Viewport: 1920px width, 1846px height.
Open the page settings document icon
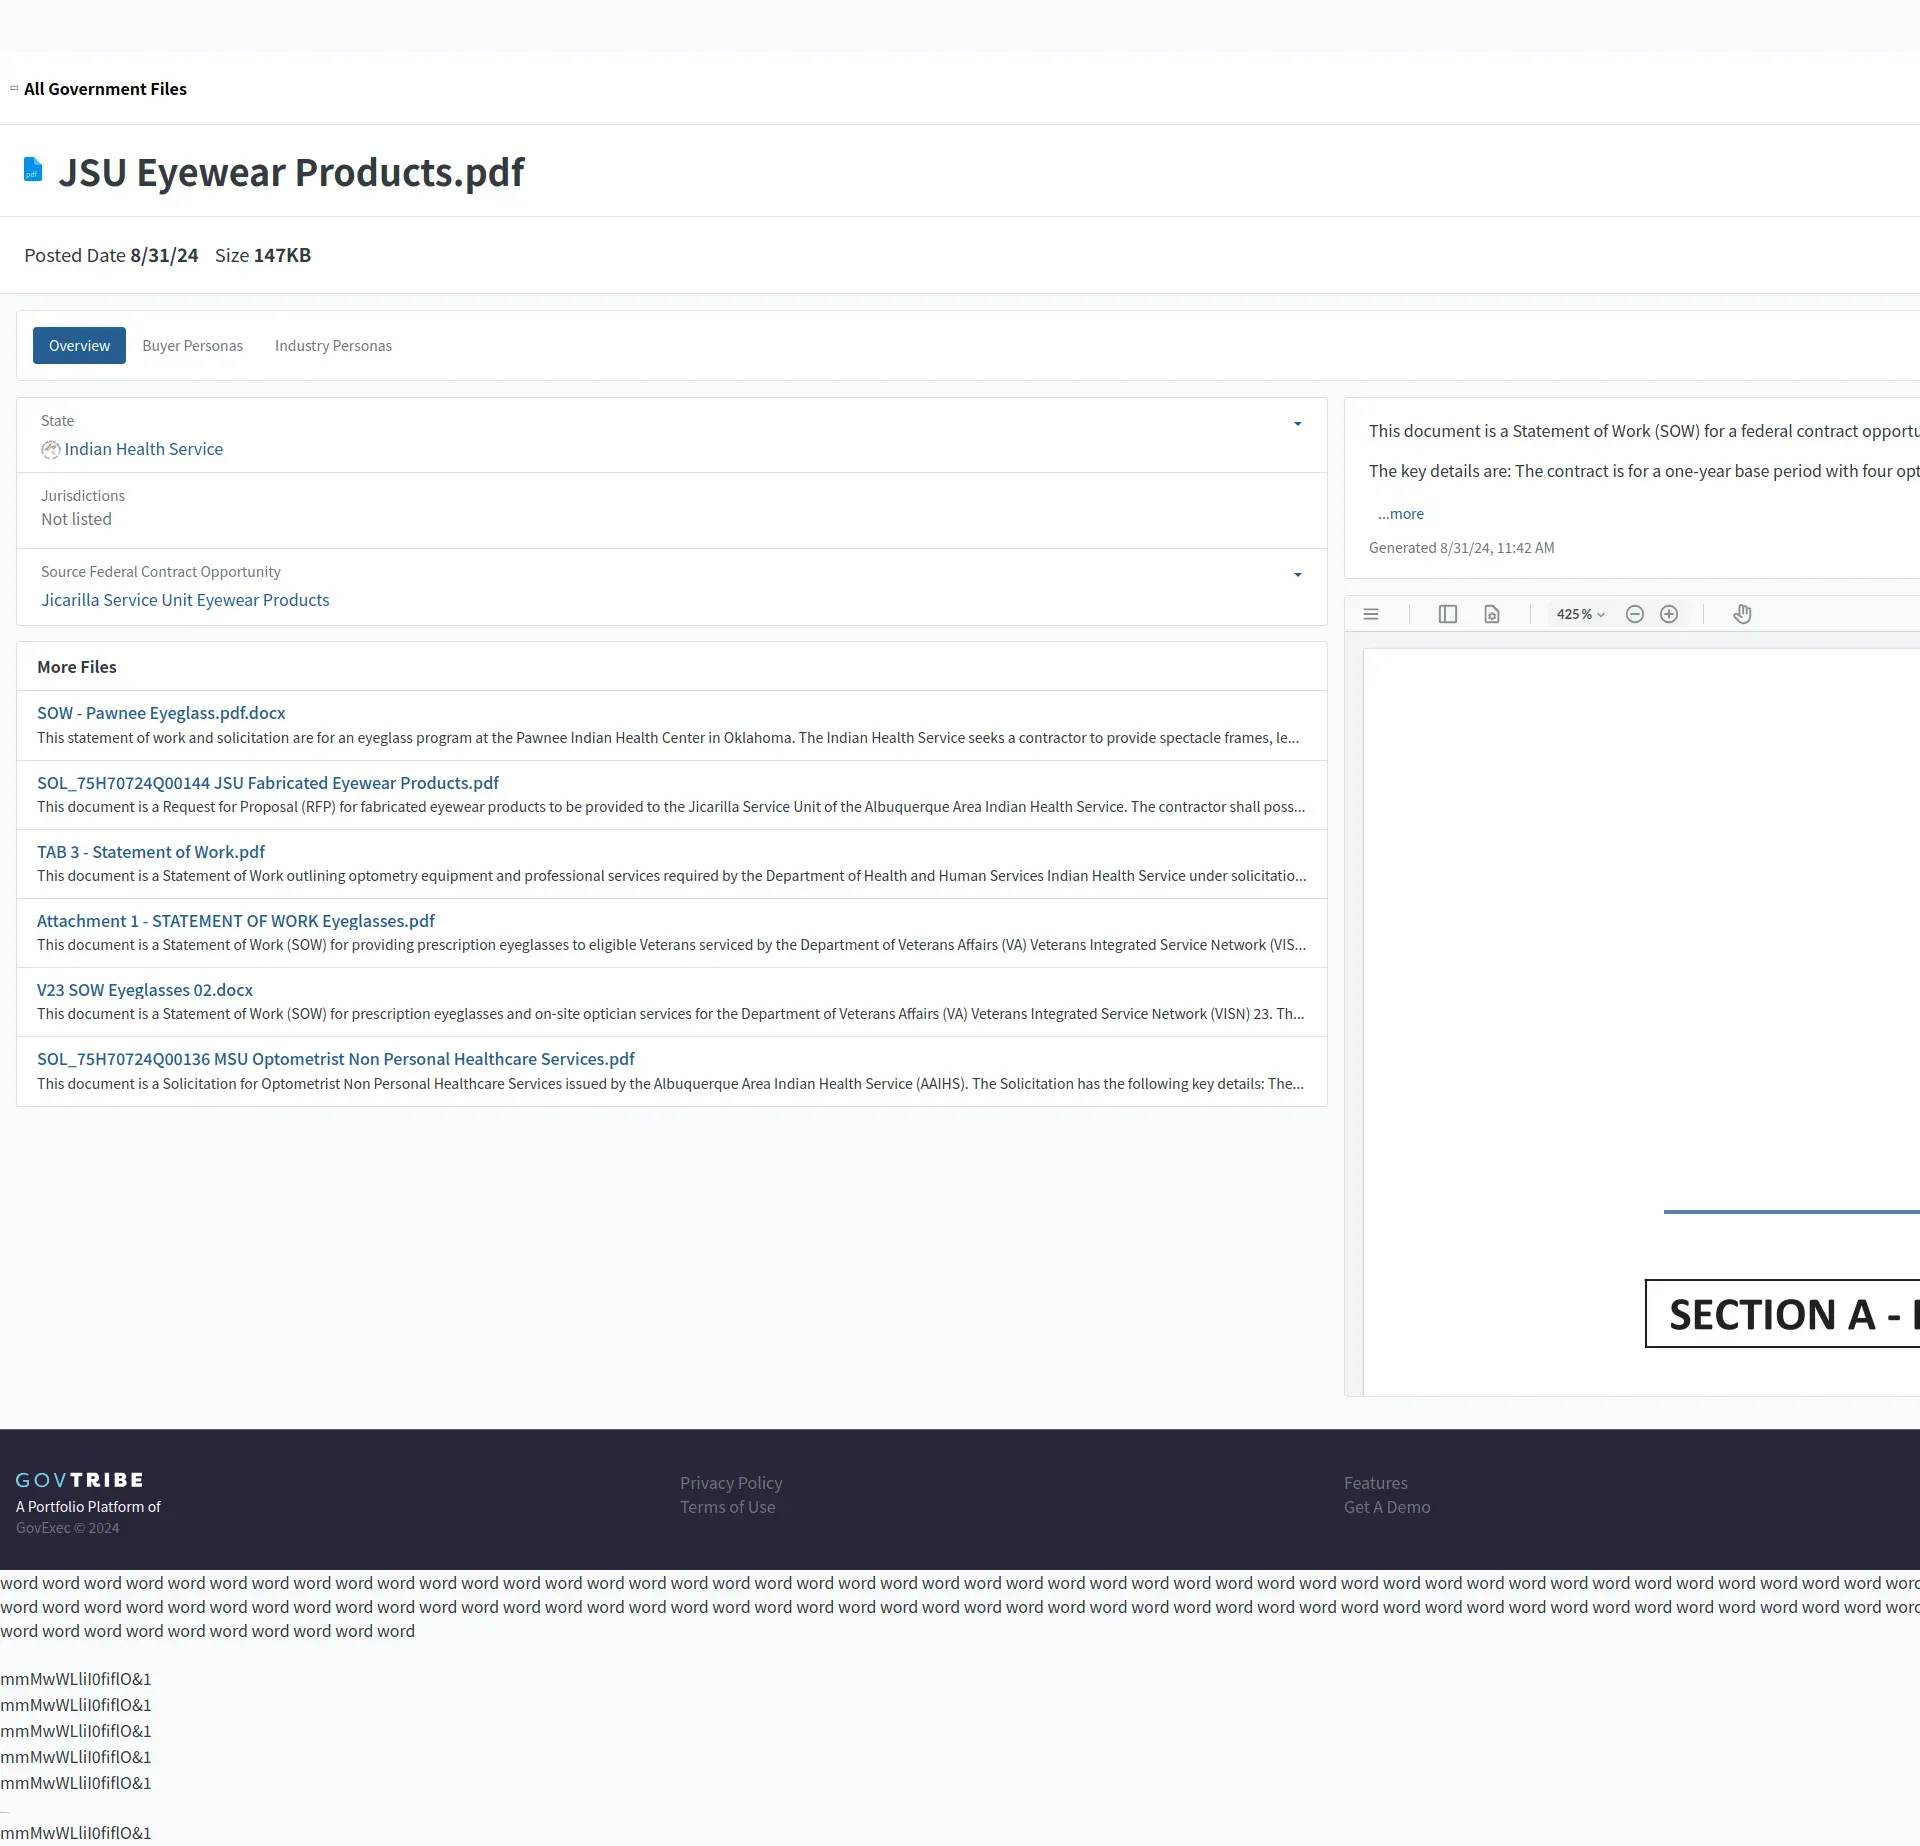tap(1492, 614)
